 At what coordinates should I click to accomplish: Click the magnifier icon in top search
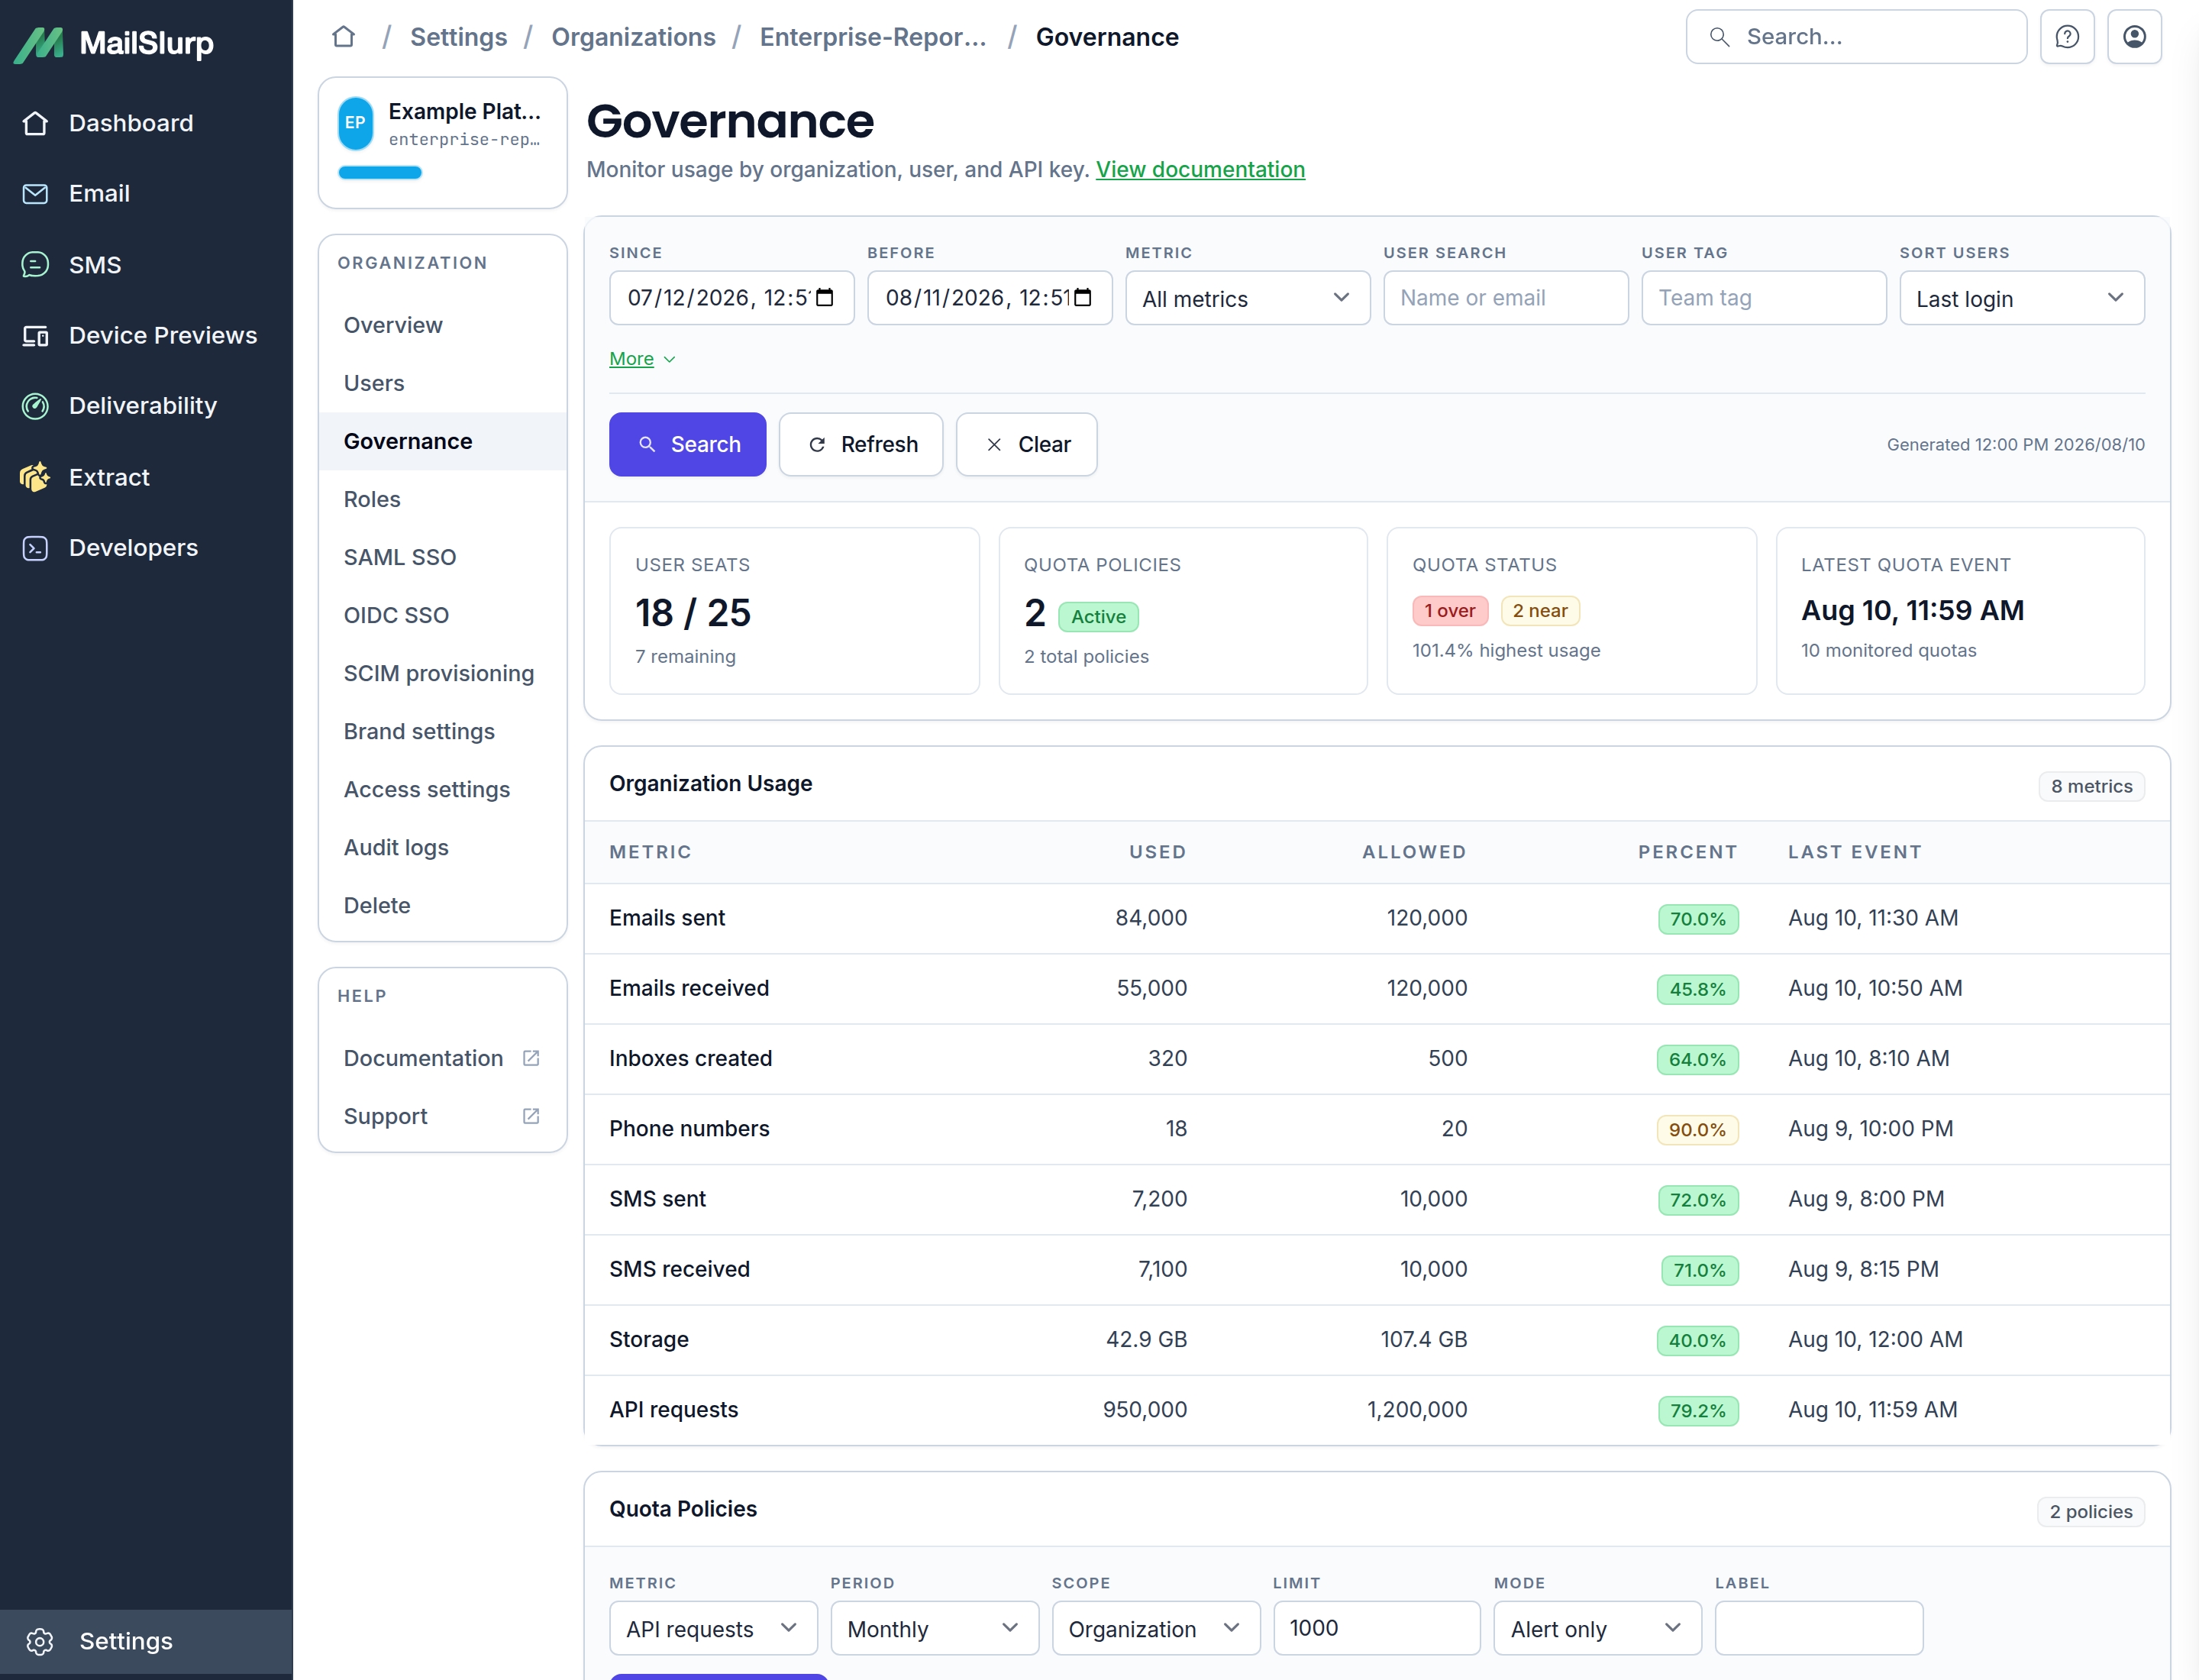click(1719, 37)
